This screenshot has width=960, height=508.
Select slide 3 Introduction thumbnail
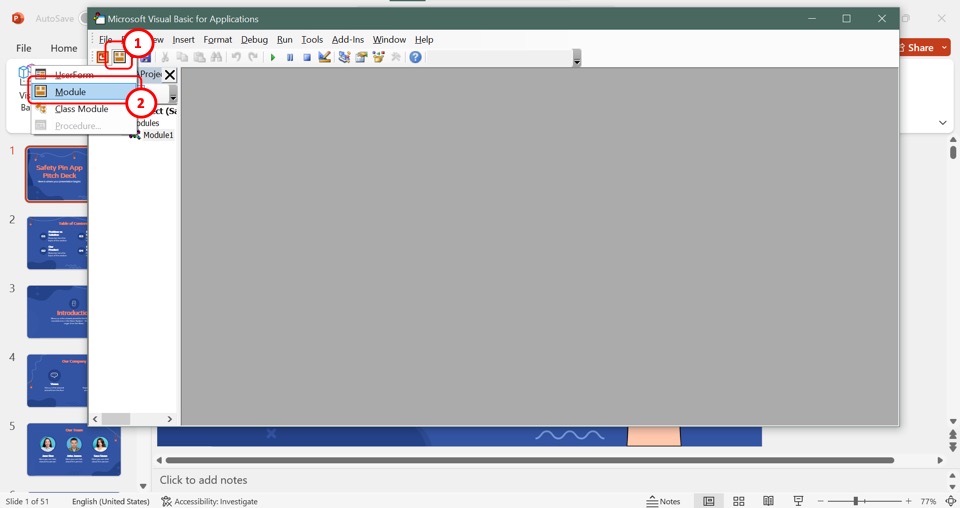57,312
